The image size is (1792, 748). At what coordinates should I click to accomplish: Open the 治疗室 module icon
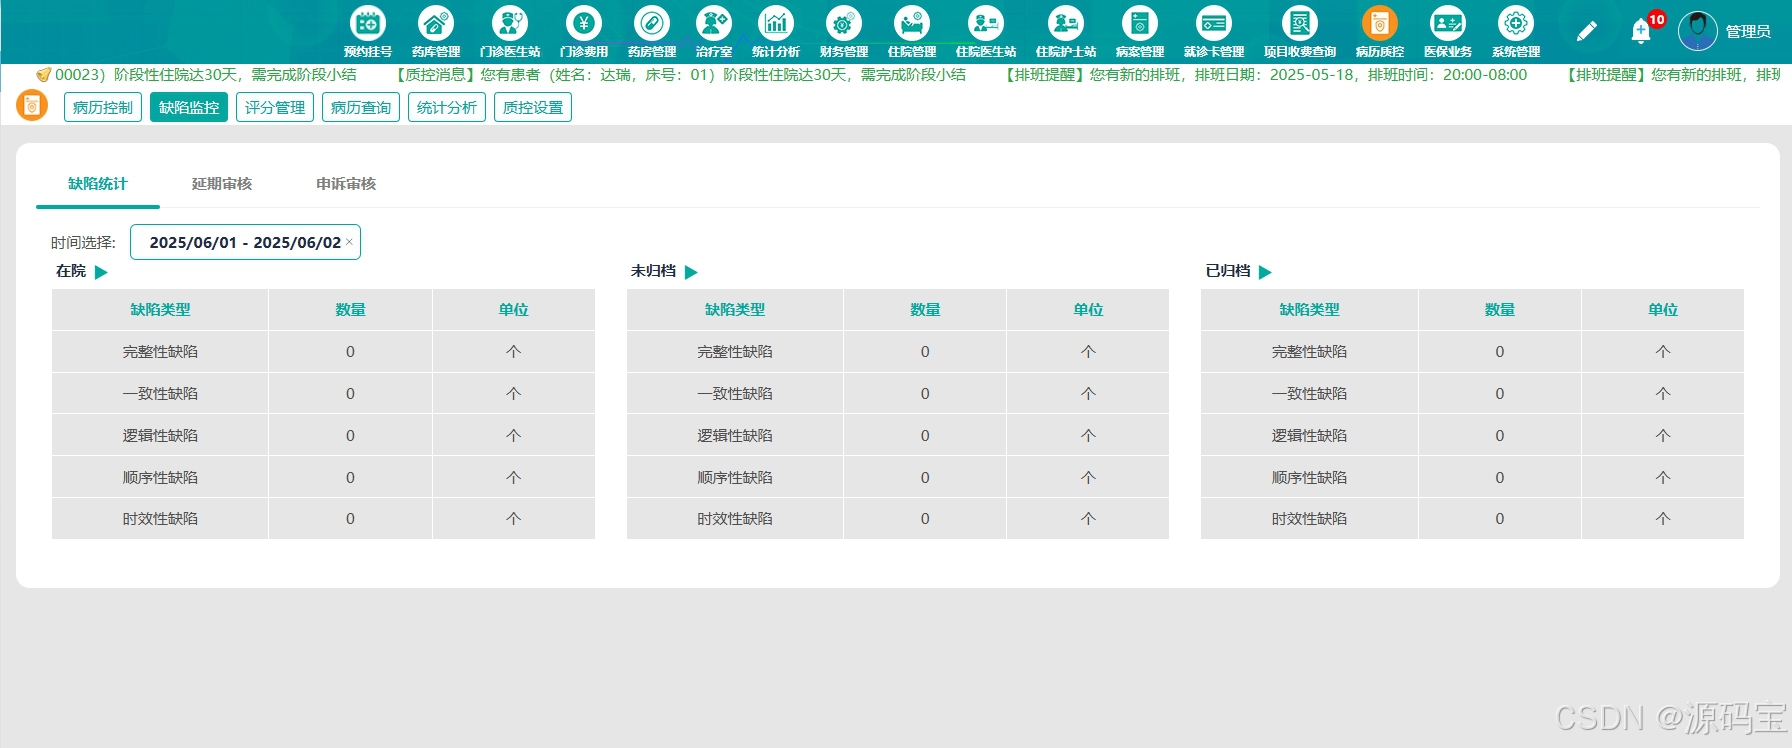713,23
